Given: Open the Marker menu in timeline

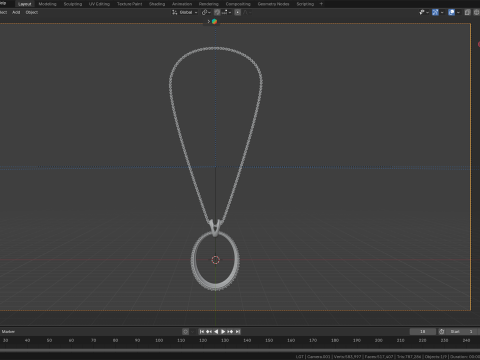Looking at the screenshot, I should click(x=8, y=331).
